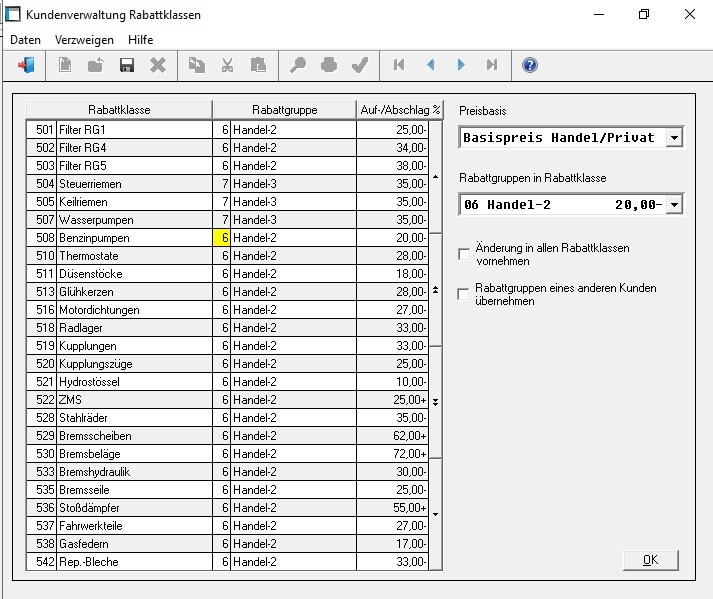Viewport: 713px width, 599px height.
Task: Click the Glühkerzen class cell
Action: click(134, 292)
